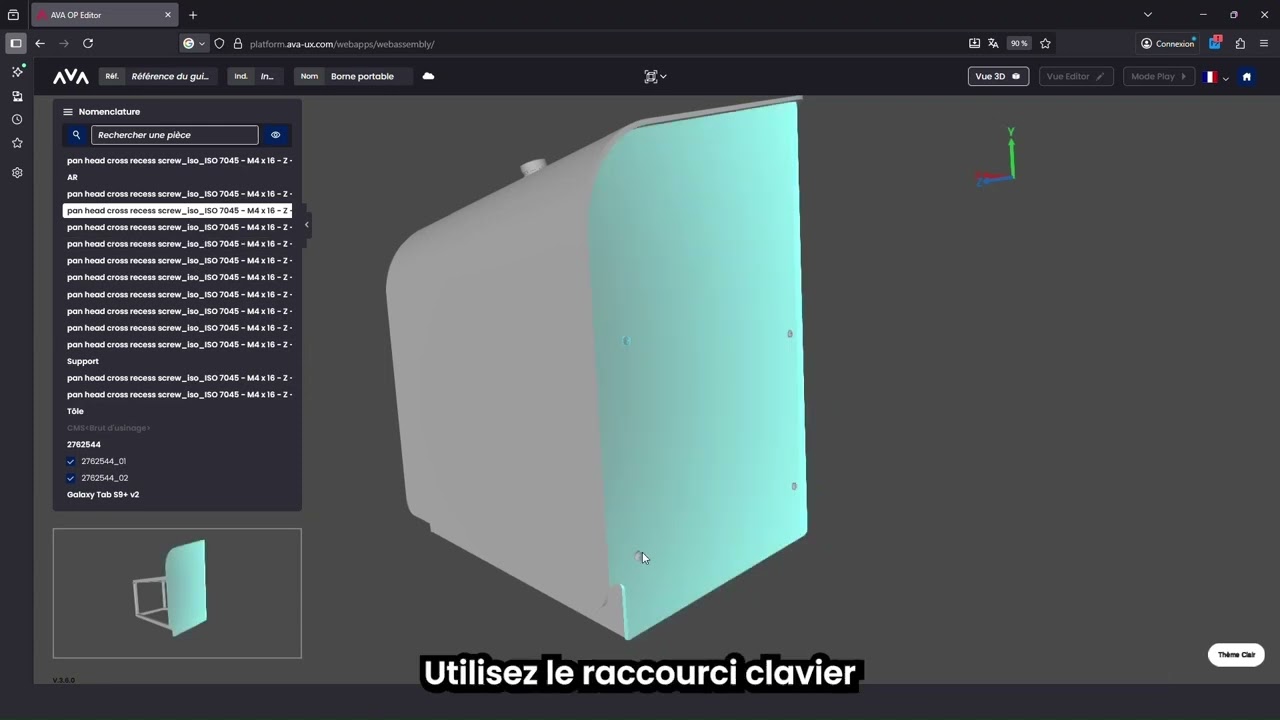
Task: Click the install web app icon
Action: [x=974, y=43]
